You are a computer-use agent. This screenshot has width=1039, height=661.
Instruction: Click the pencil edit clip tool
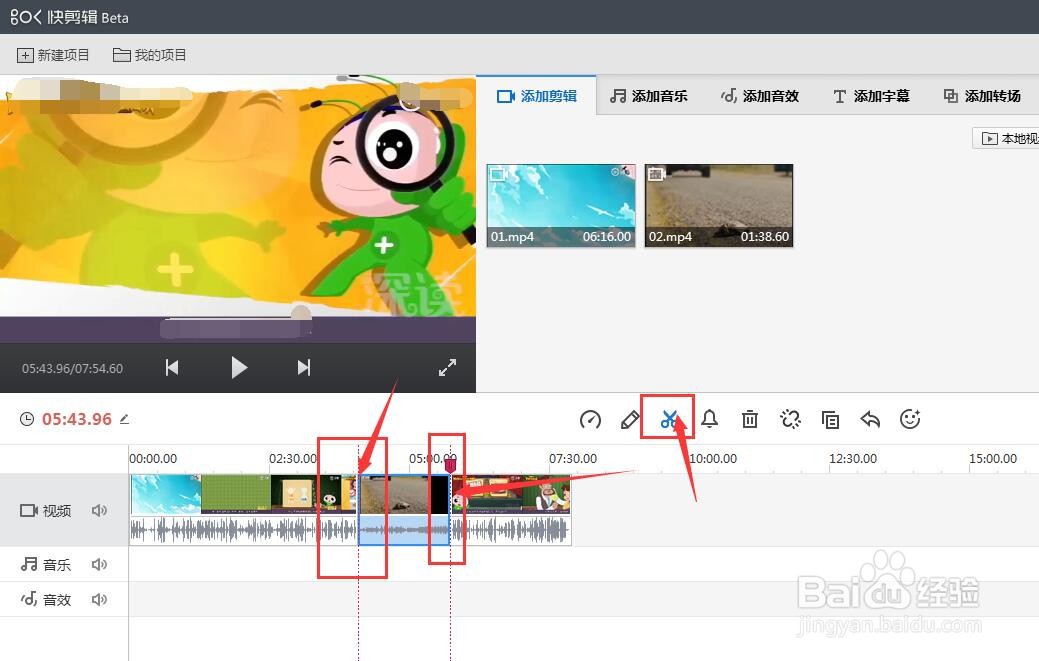[x=629, y=419]
